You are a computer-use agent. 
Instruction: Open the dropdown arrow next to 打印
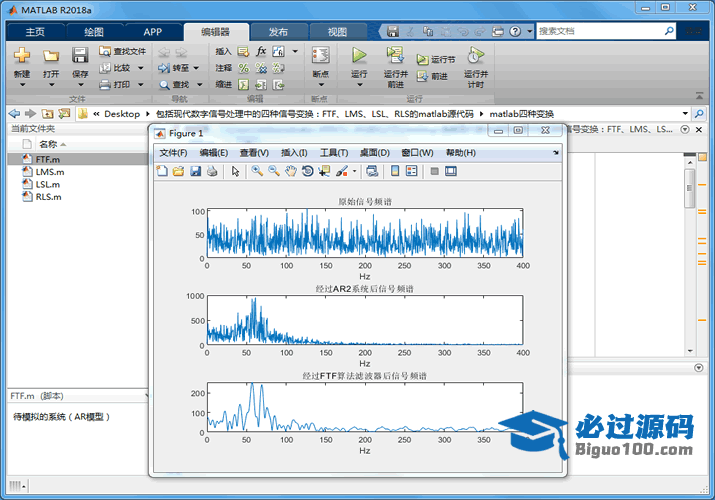click(x=140, y=84)
